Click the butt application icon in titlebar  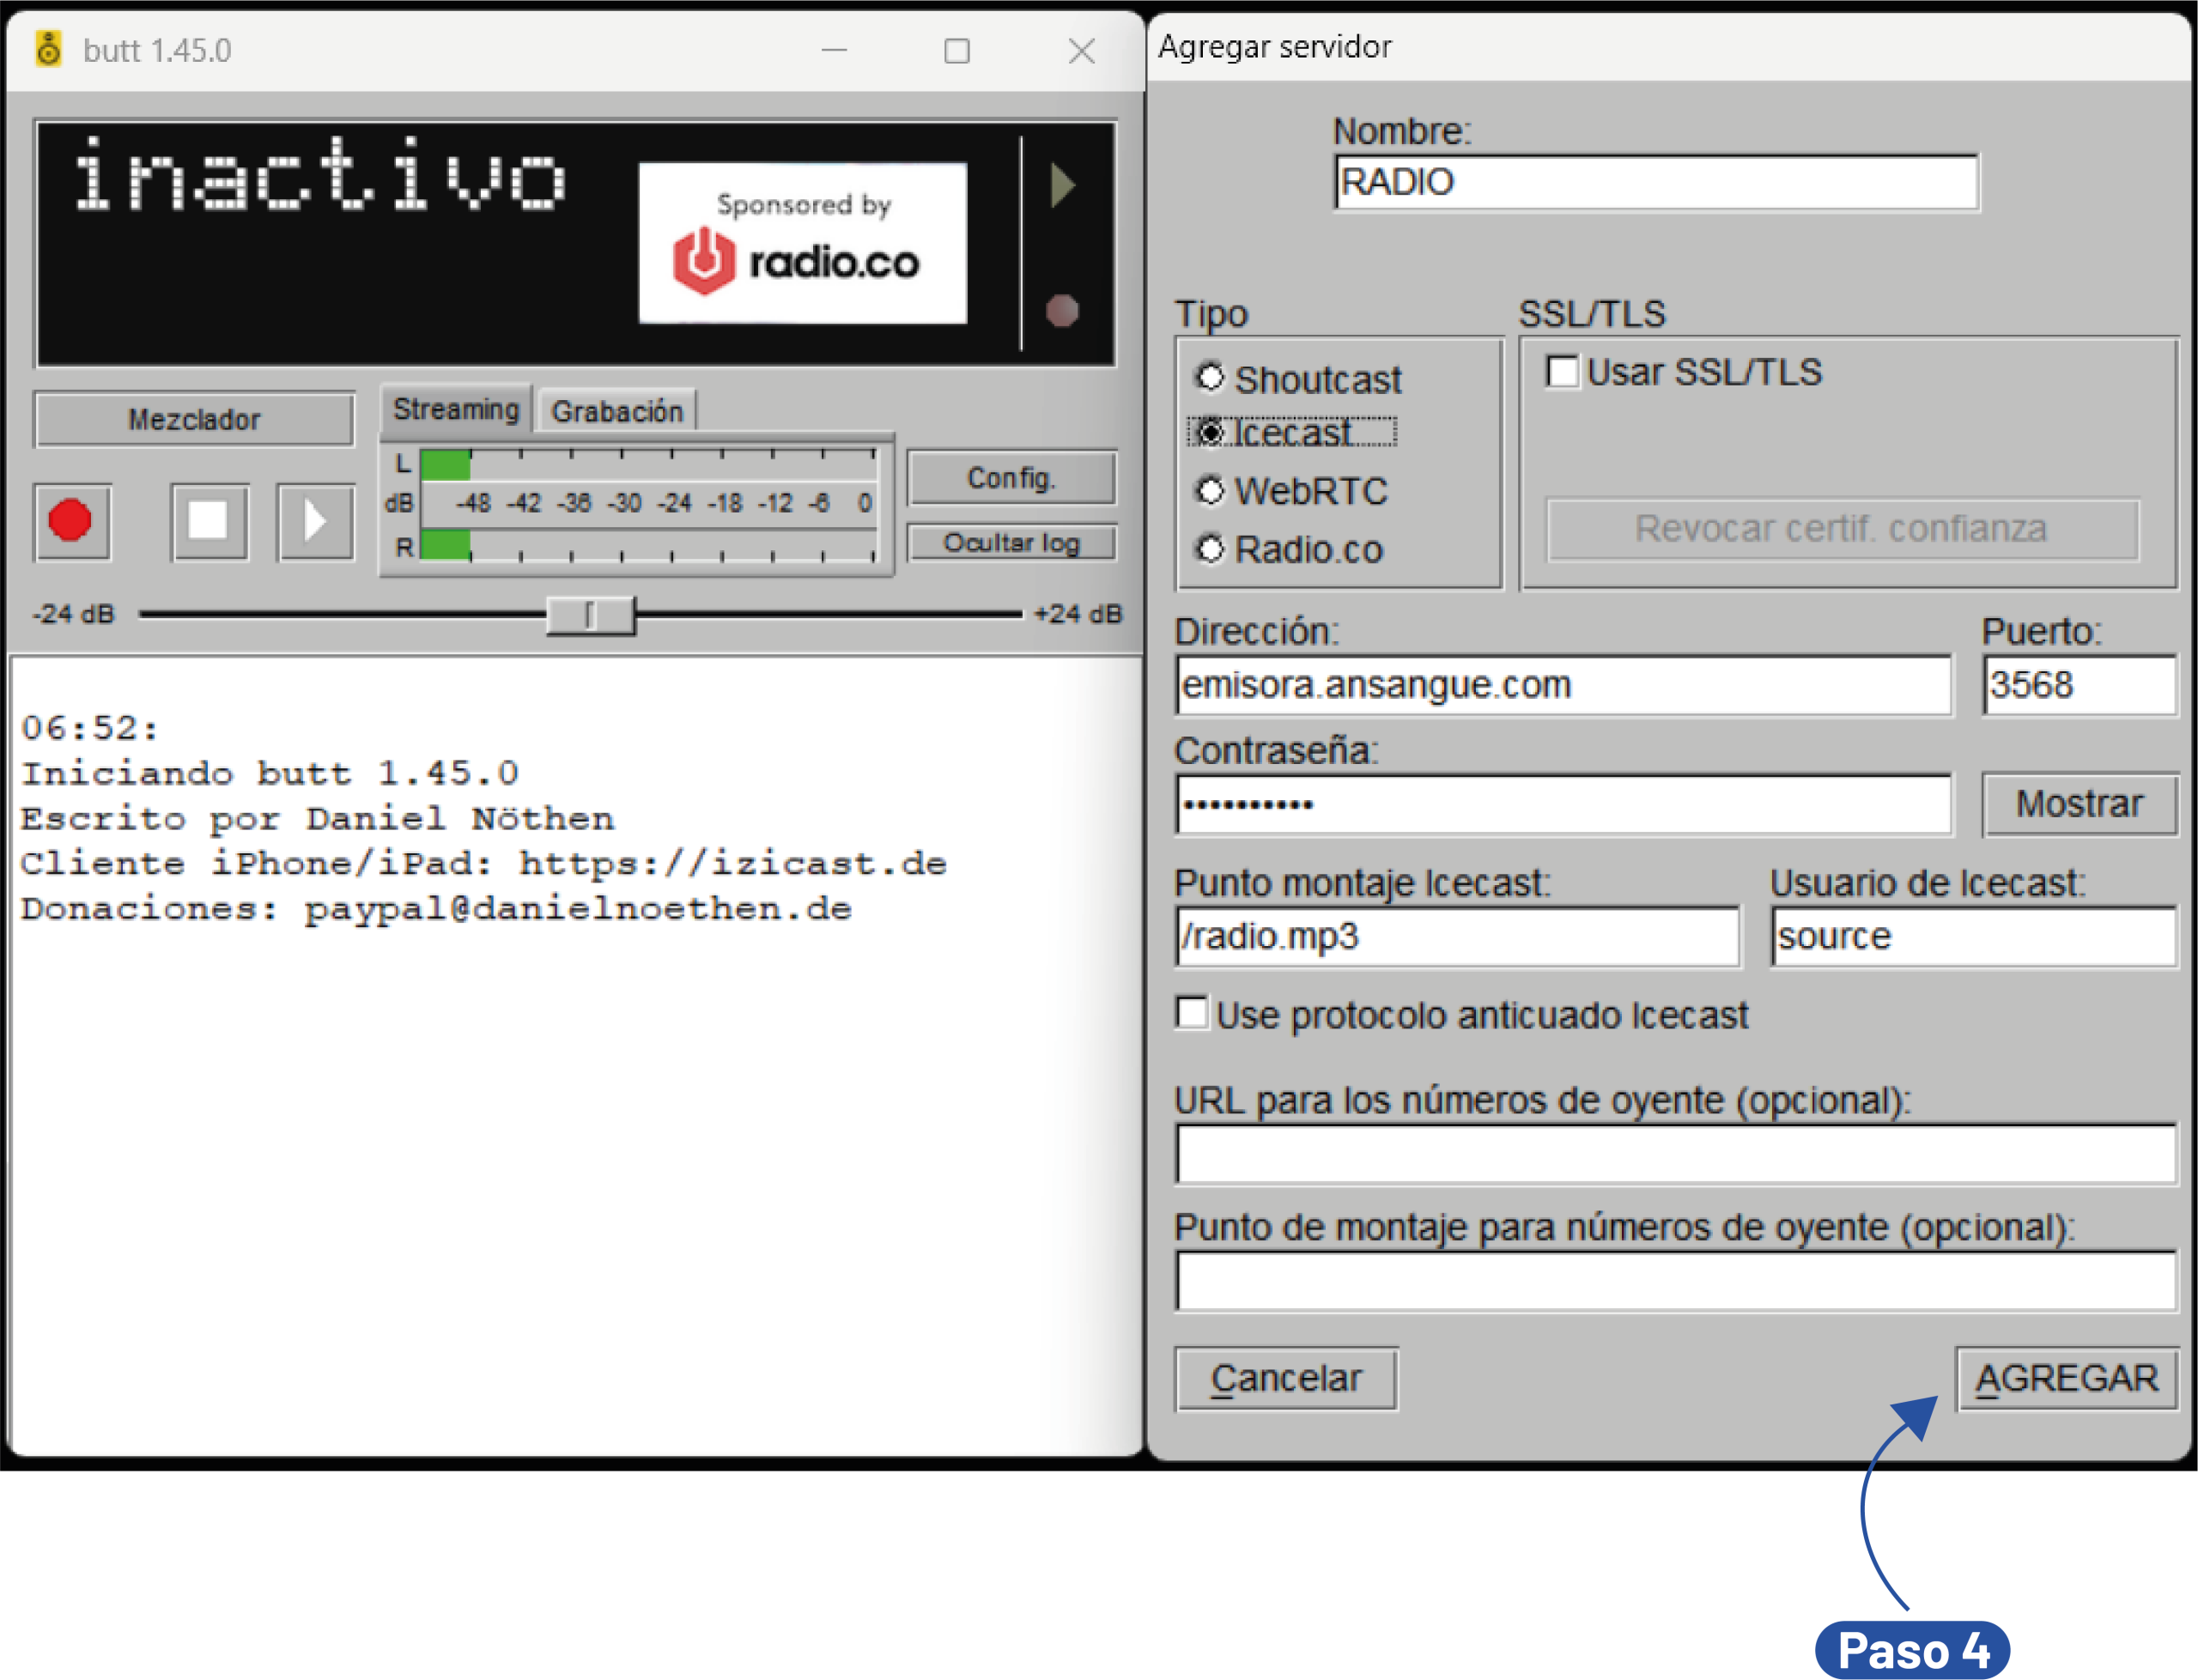coord(48,49)
